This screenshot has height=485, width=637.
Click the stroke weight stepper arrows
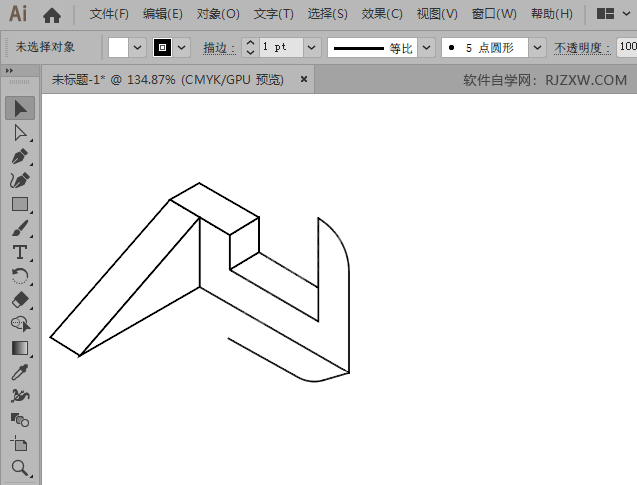[x=250, y=48]
